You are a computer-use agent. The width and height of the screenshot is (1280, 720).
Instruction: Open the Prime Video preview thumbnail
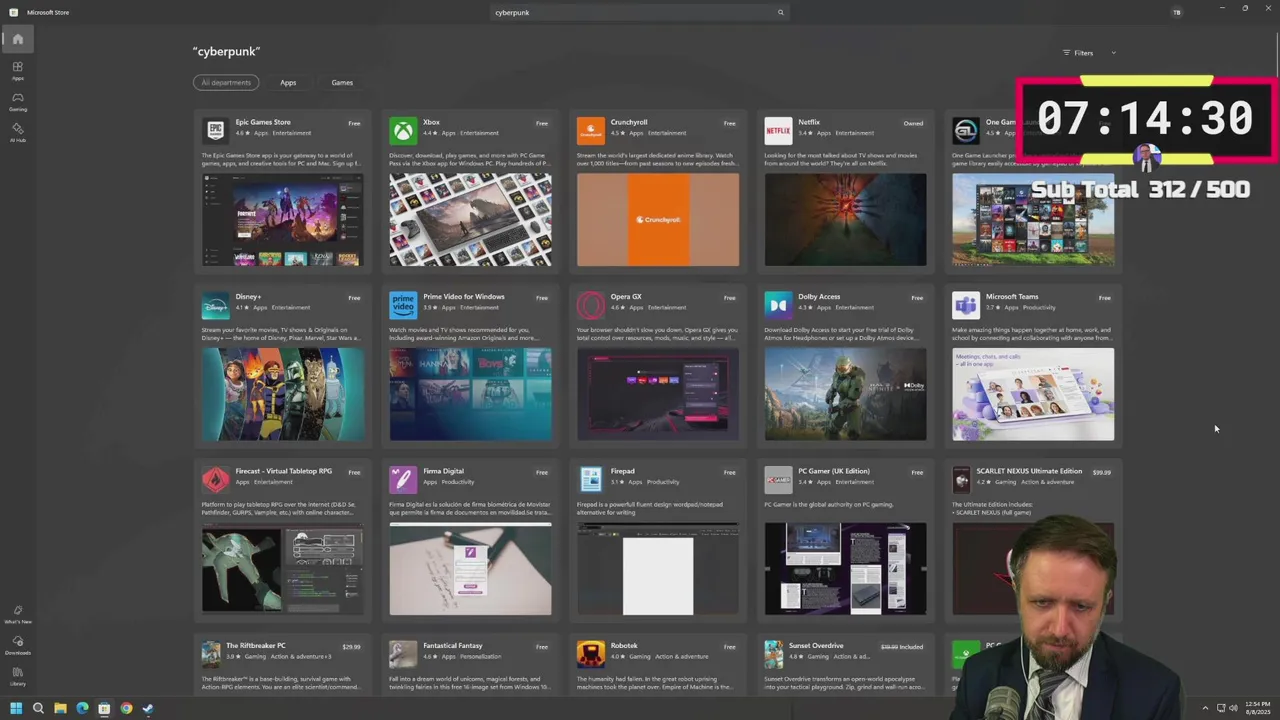coord(470,394)
